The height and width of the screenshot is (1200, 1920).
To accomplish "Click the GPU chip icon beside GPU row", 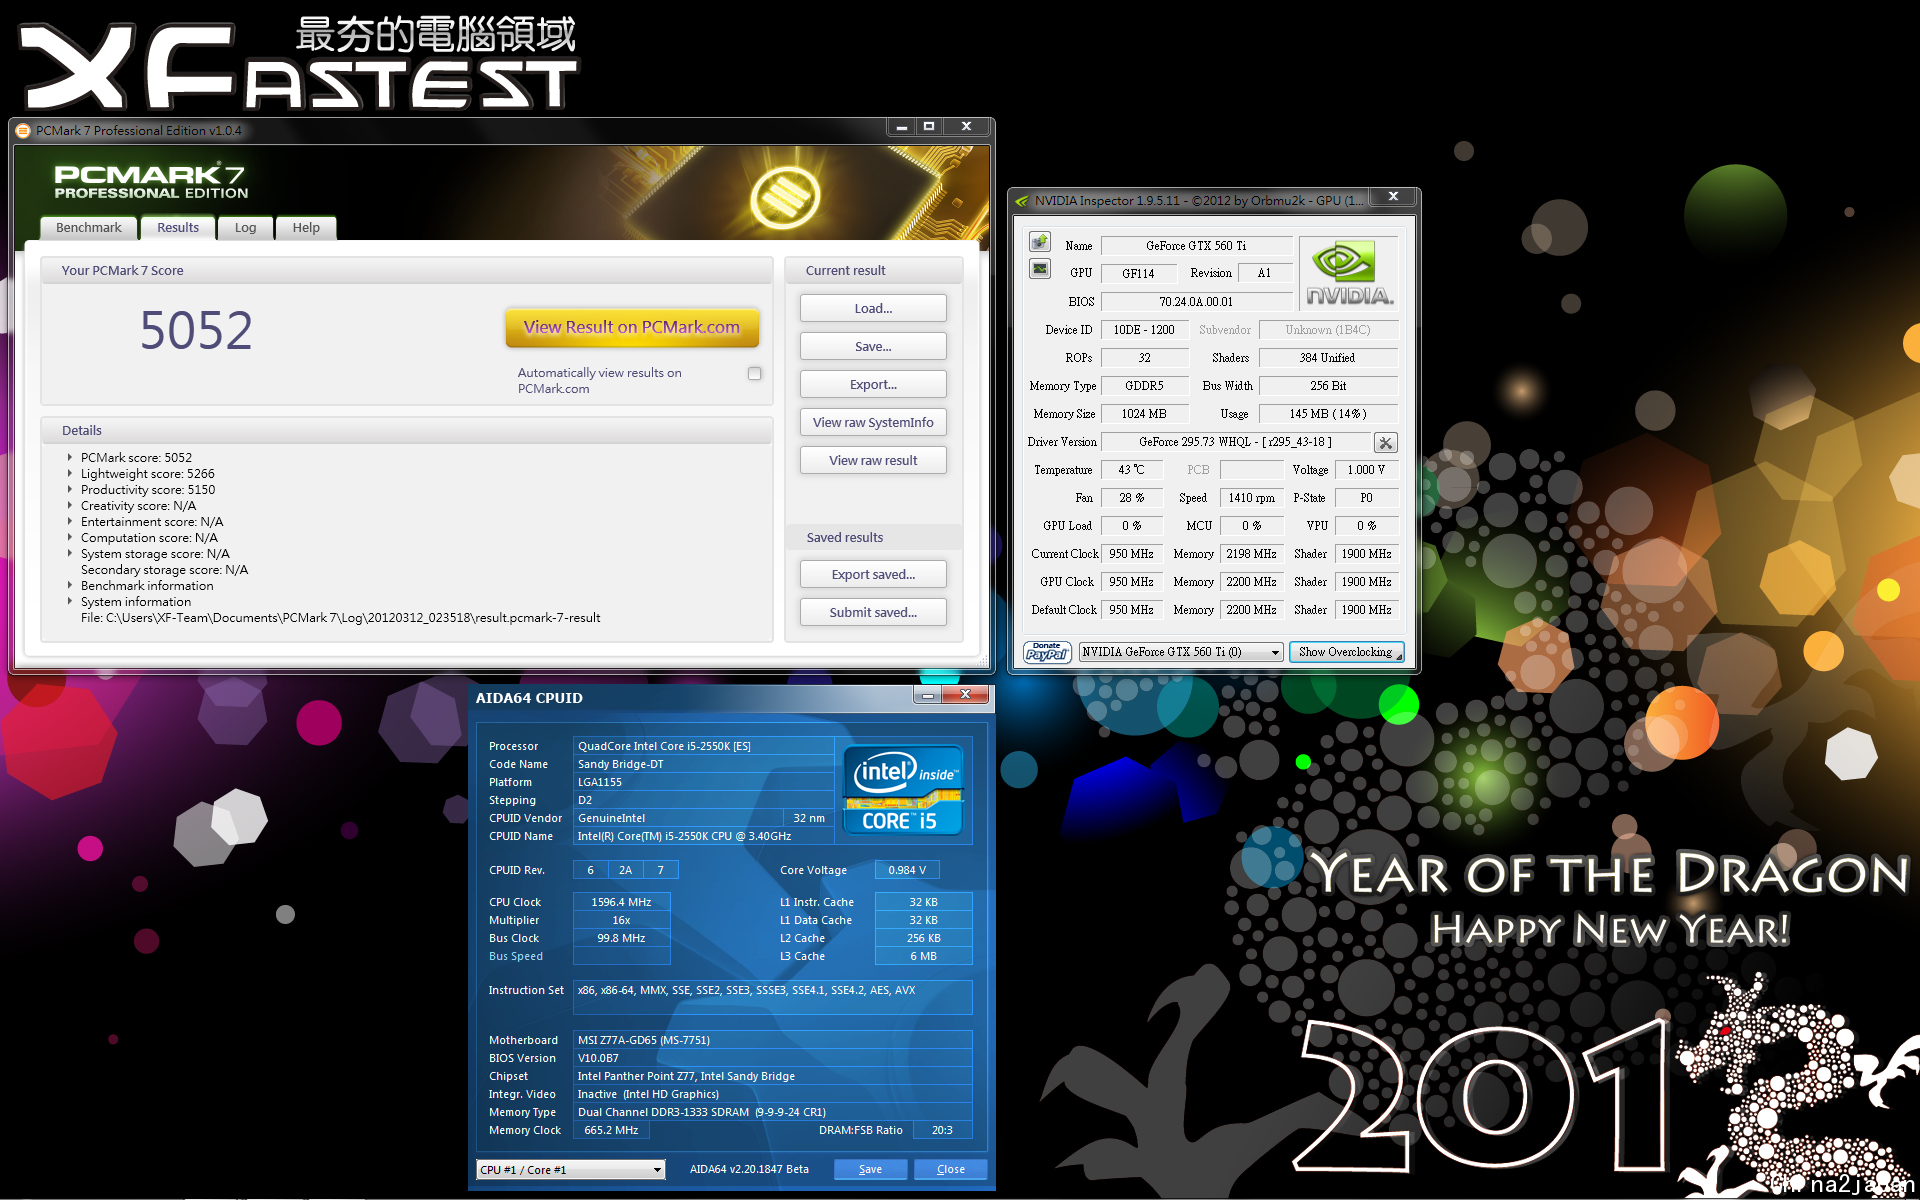I will point(1040,269).
